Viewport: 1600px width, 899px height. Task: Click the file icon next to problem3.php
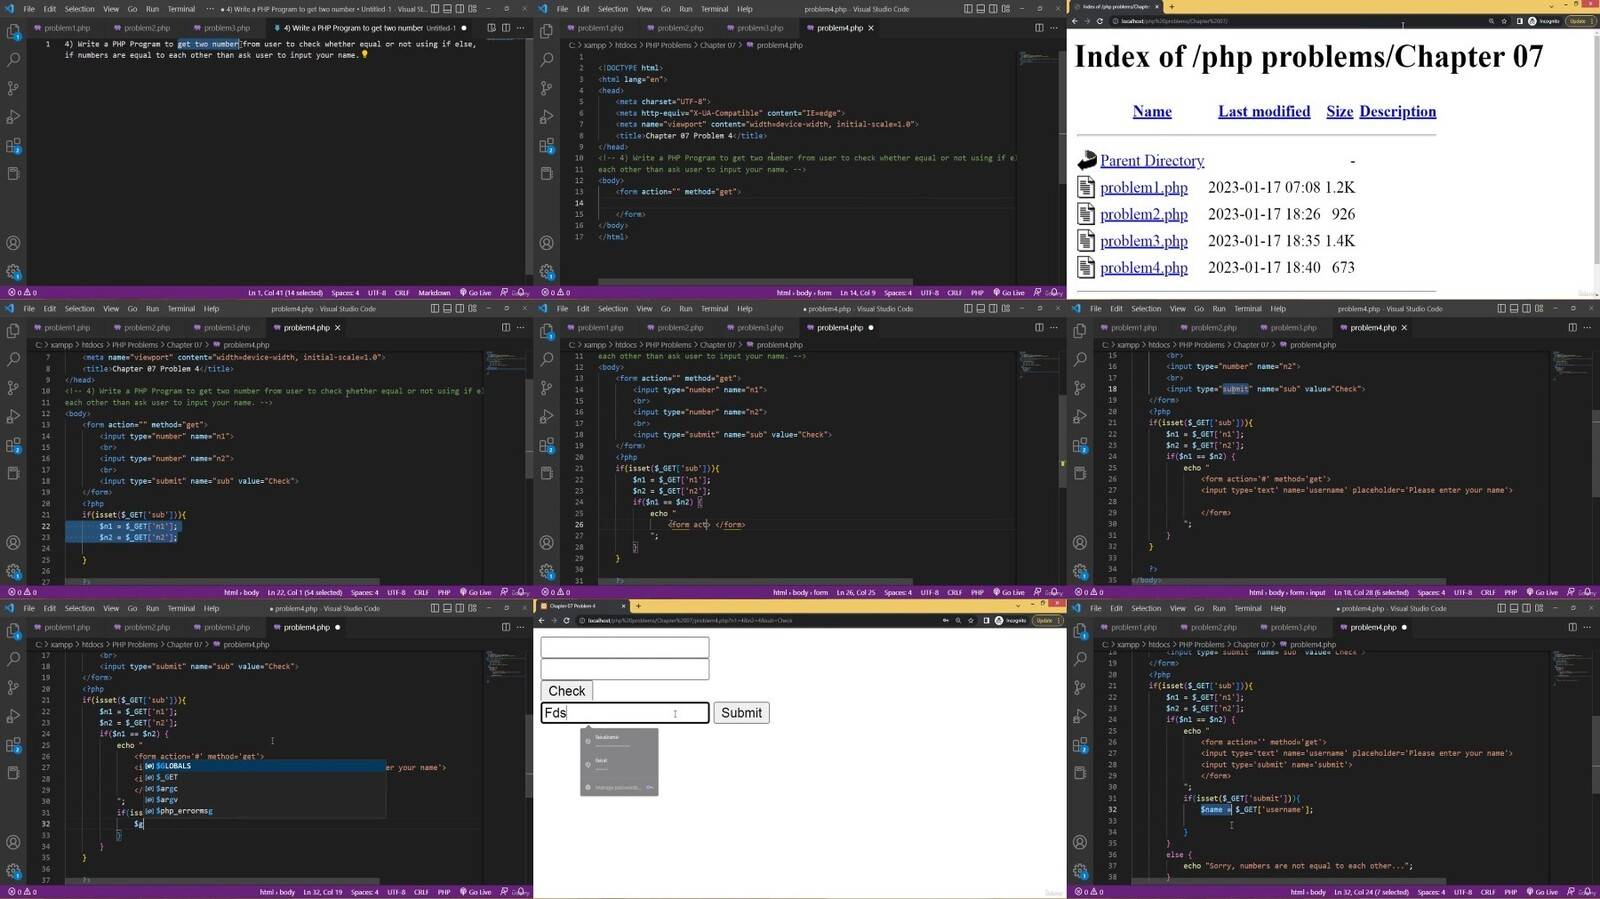click(1086, 241)
